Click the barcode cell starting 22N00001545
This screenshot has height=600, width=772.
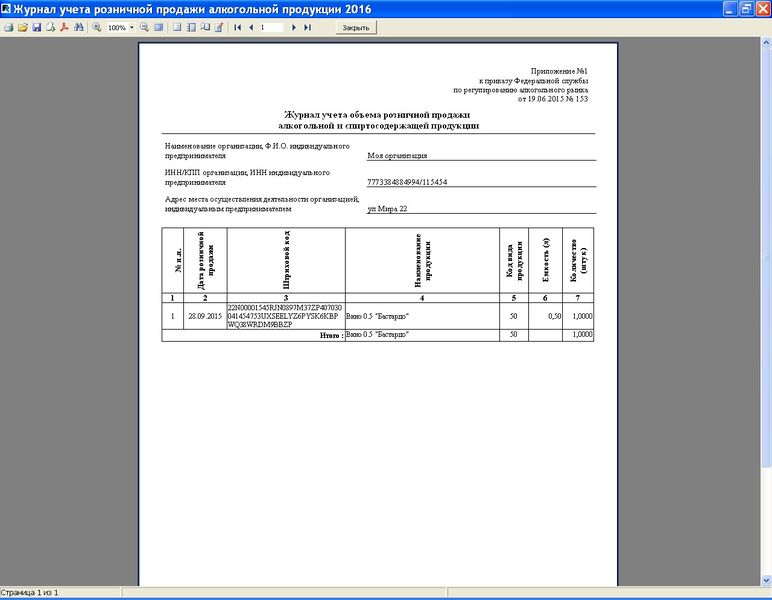click(x=286, y=316)
